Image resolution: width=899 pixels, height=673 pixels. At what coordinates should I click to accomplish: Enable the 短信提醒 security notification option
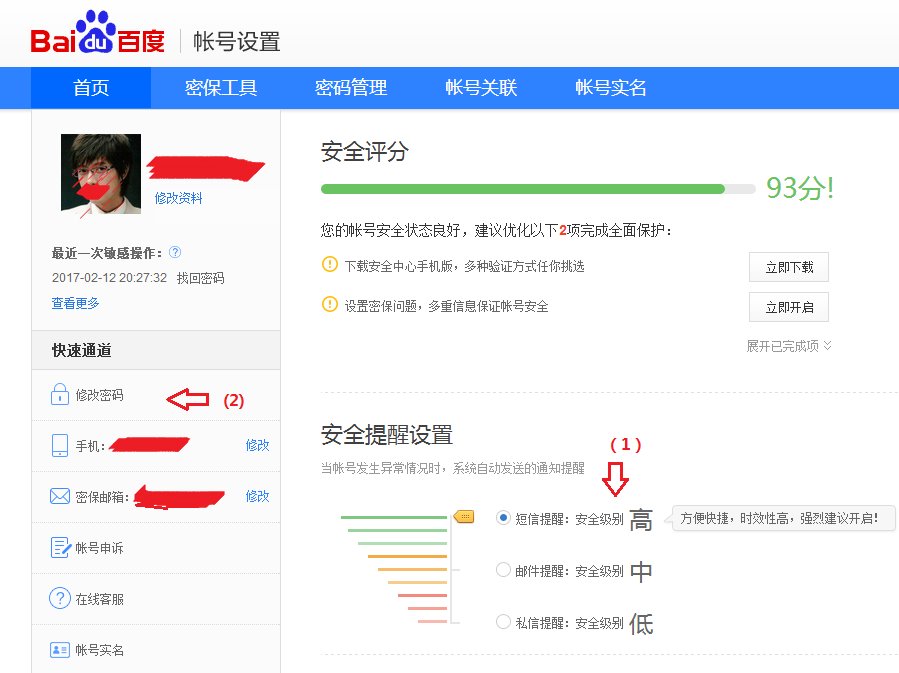click(x=504, y=517)
